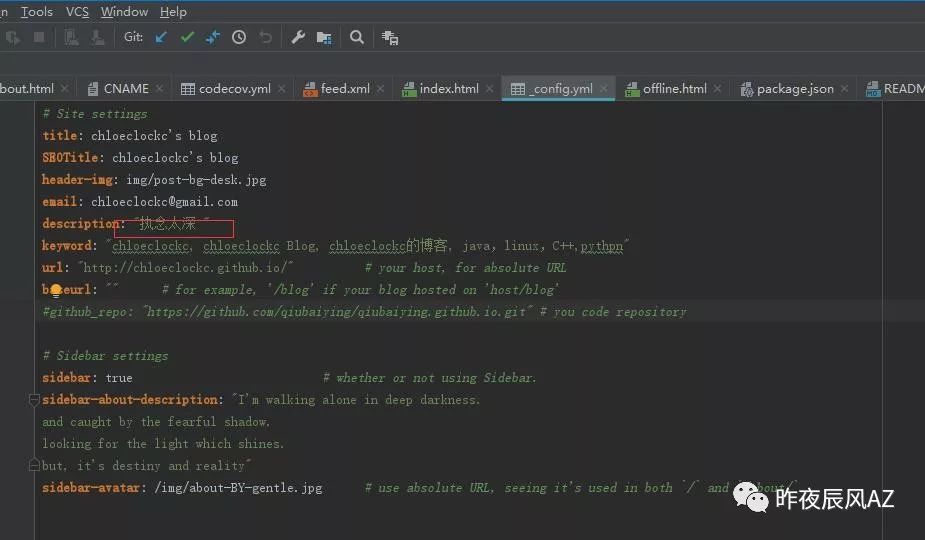
Task: Click the Git Update Project blue arrow
Action: (161, 37)
